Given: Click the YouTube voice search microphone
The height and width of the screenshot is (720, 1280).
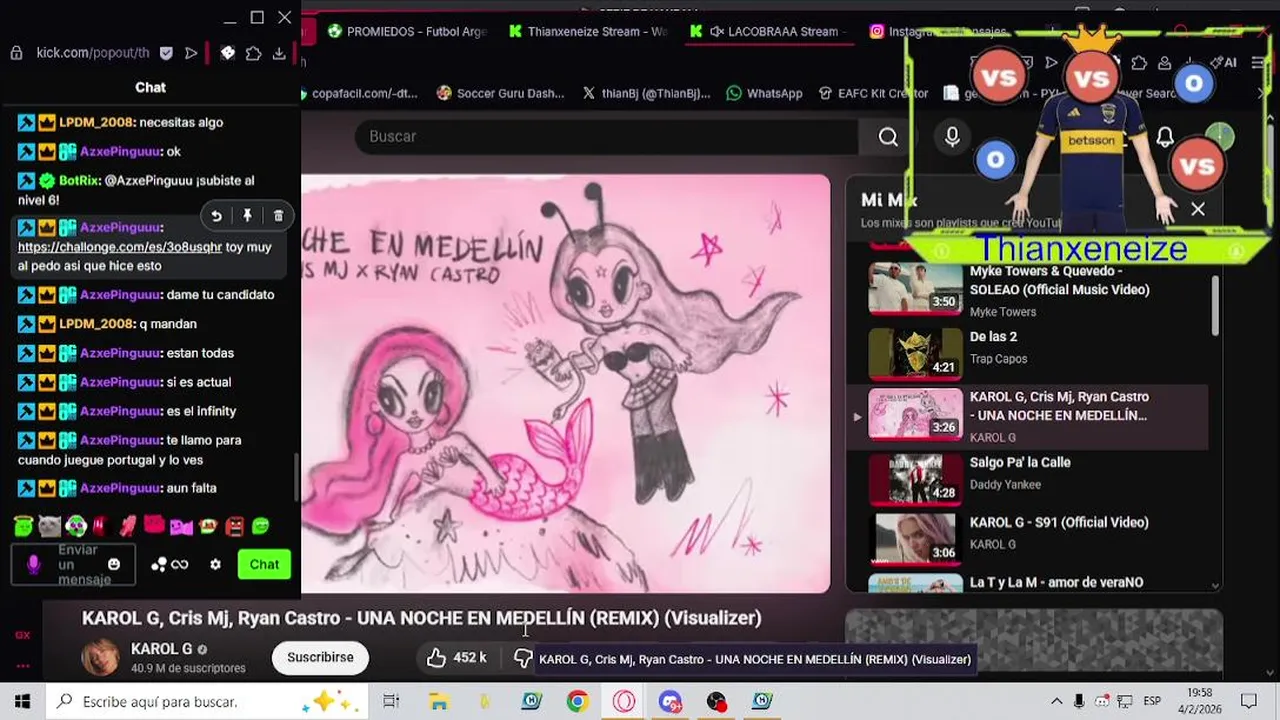Looking at the screenshot, I should point(952,137).
